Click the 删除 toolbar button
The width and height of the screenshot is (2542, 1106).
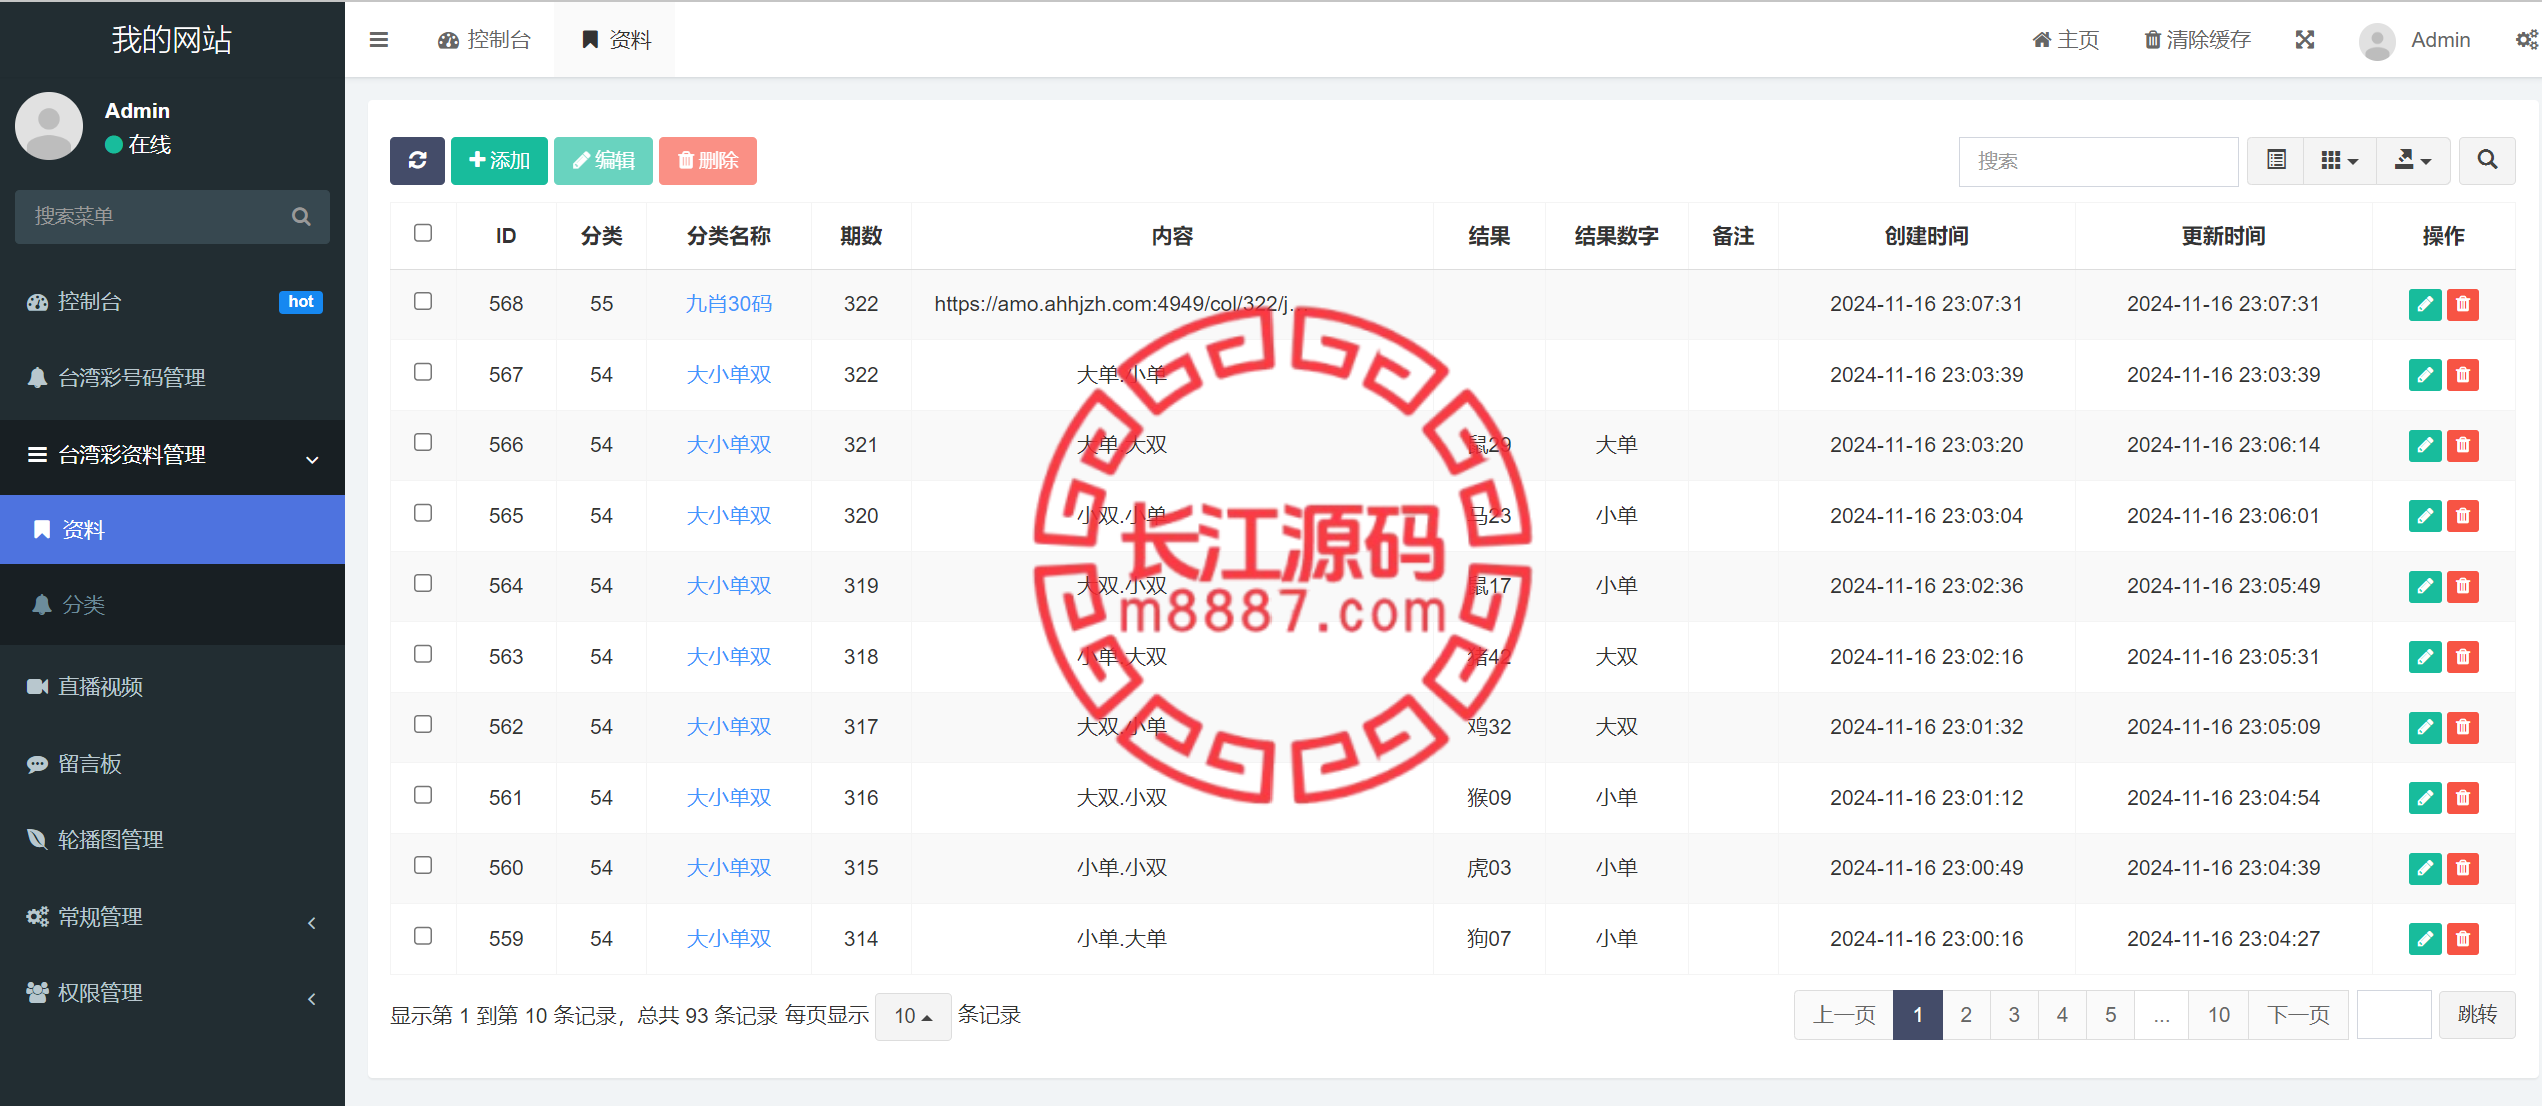[707, 161]
